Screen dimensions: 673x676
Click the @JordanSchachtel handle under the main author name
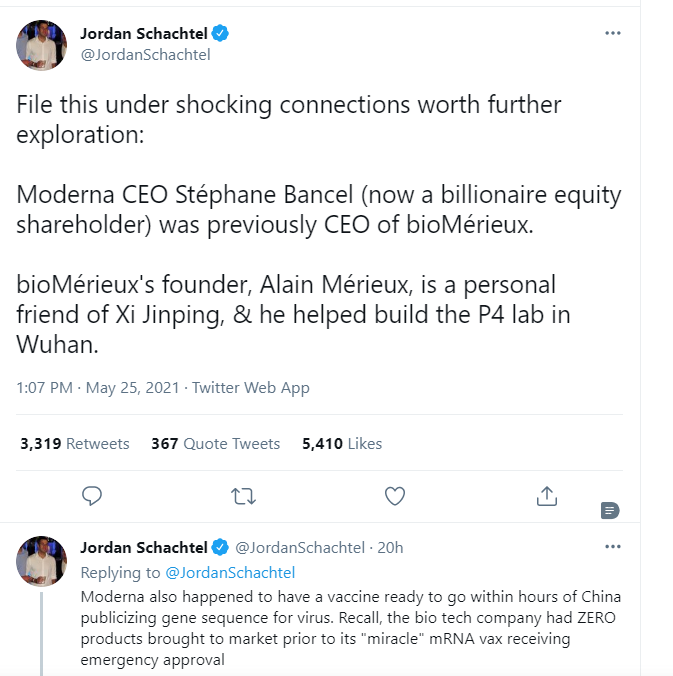pos(145,55)
